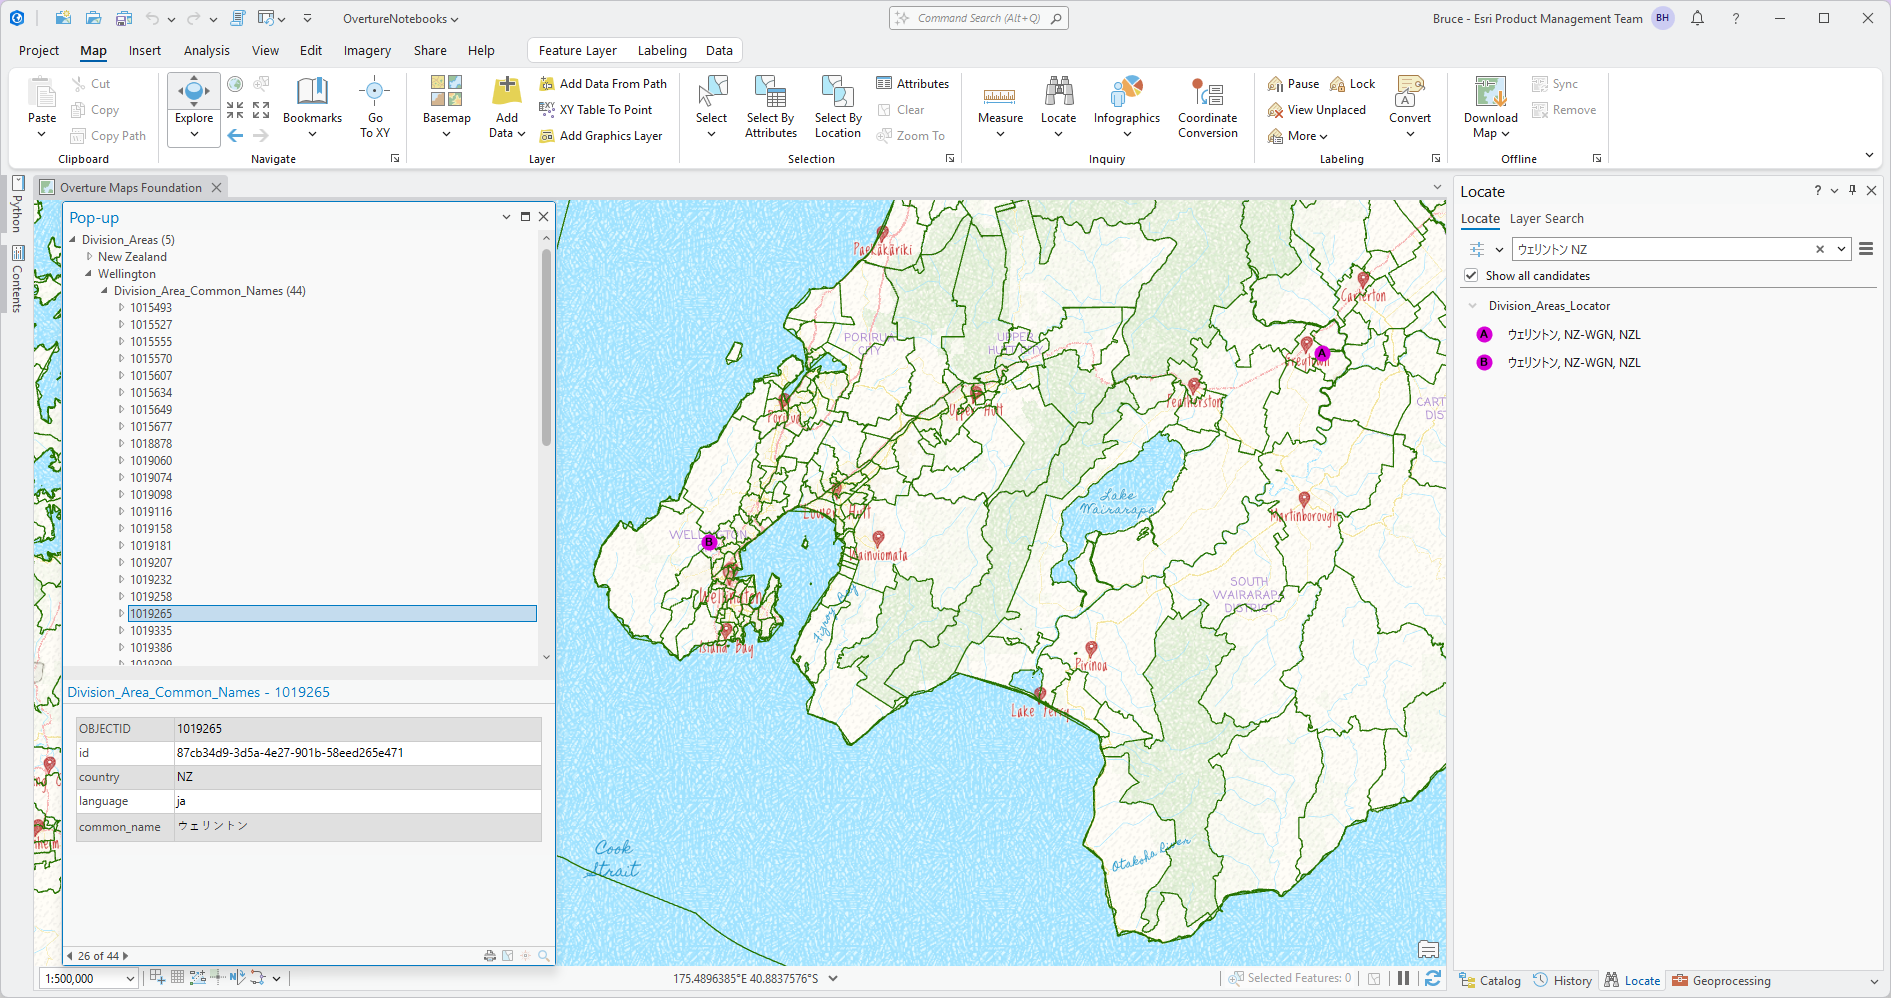Open the Basemap gallery
Screen dimensions: 1891x998
tap(446, 107)
